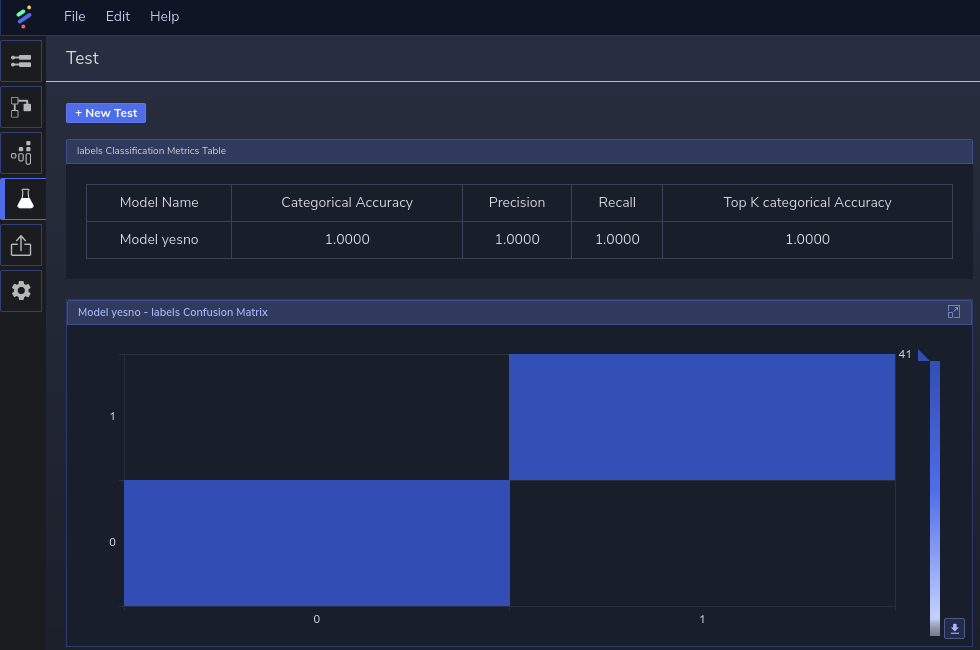Click the blue cell for class 1/1
Viewport: 980px width, 650px height.
[702, 417]
